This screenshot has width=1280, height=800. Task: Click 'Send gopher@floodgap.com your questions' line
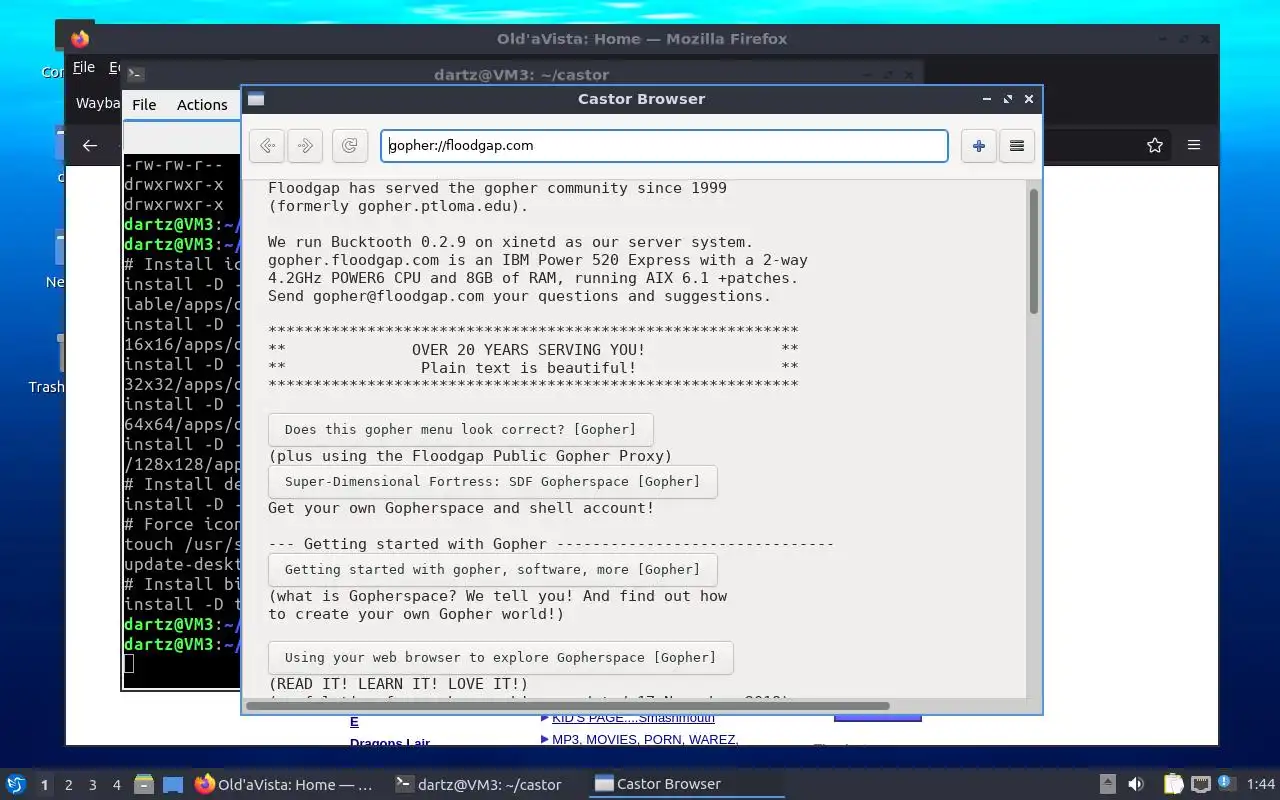[519, 296]
